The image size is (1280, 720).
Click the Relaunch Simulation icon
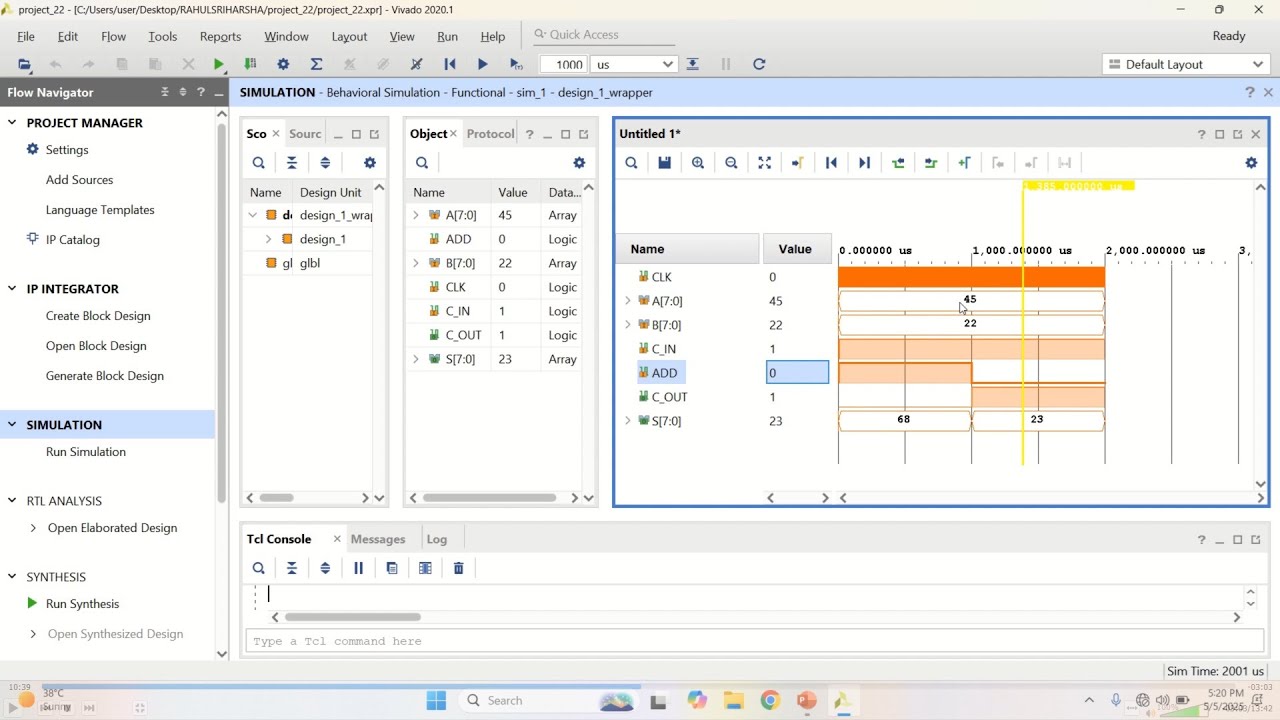[x=759, y=64]
